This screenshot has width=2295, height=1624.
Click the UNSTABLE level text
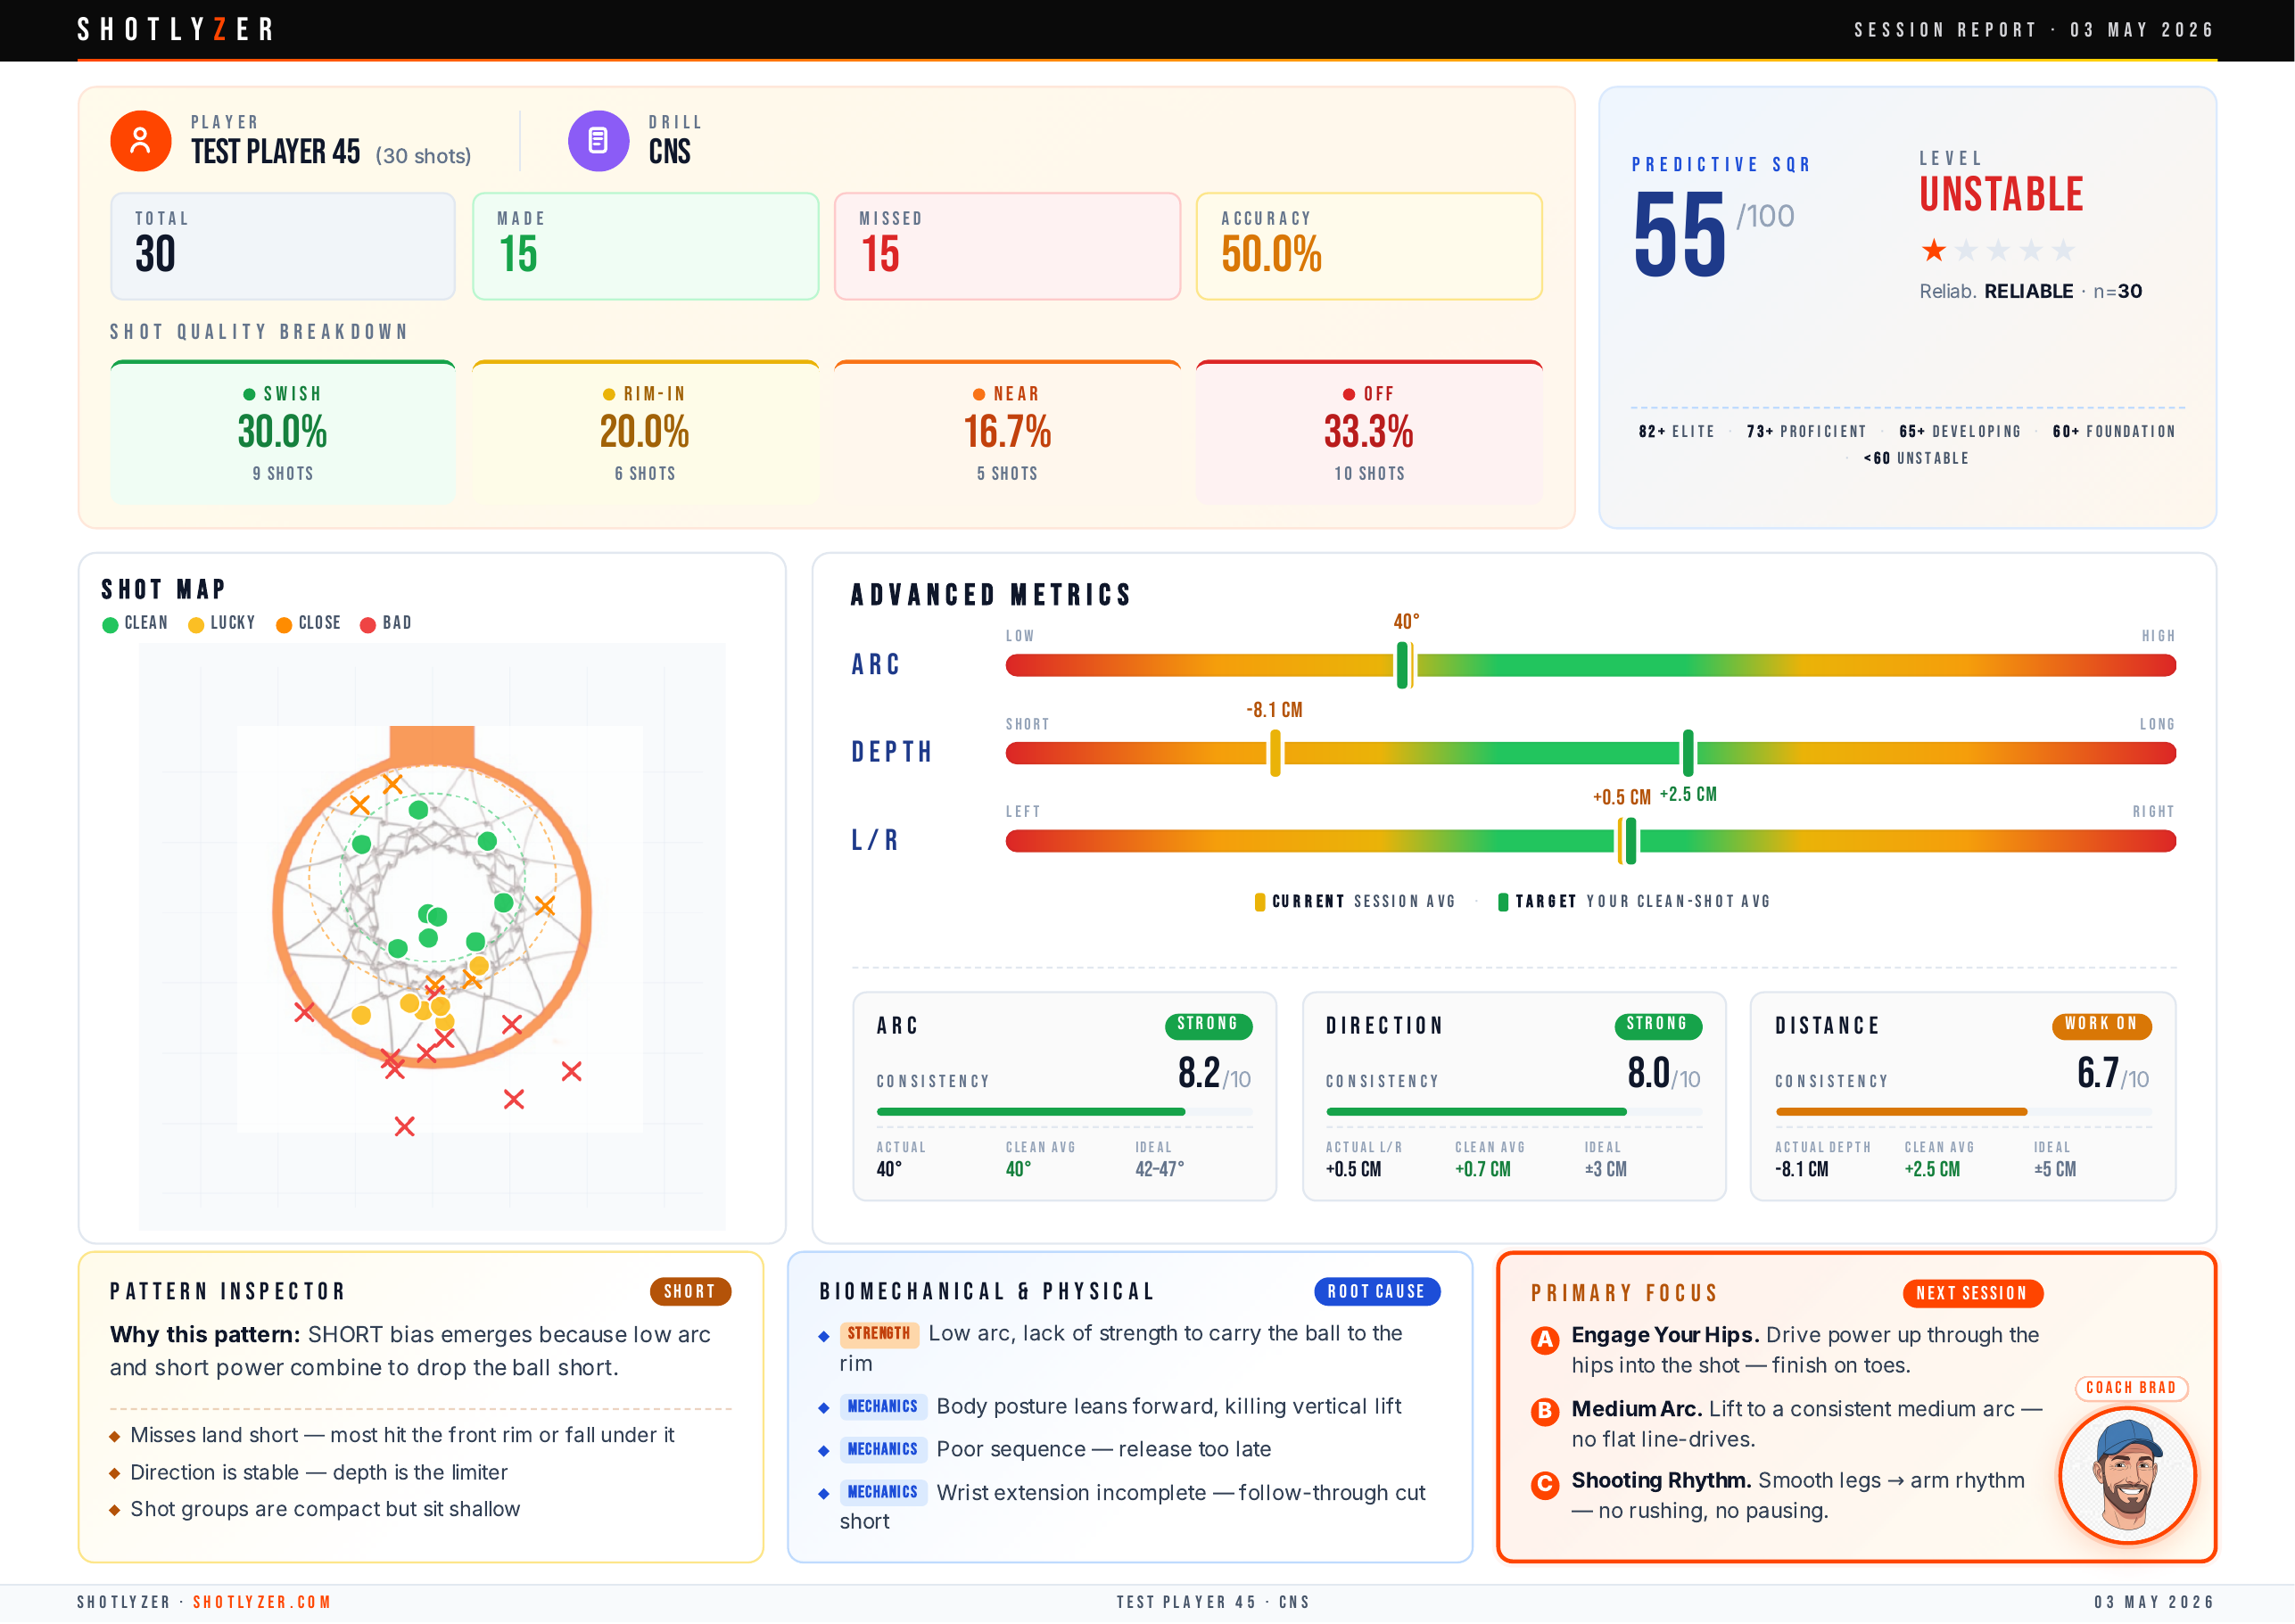coord(2001,194)
